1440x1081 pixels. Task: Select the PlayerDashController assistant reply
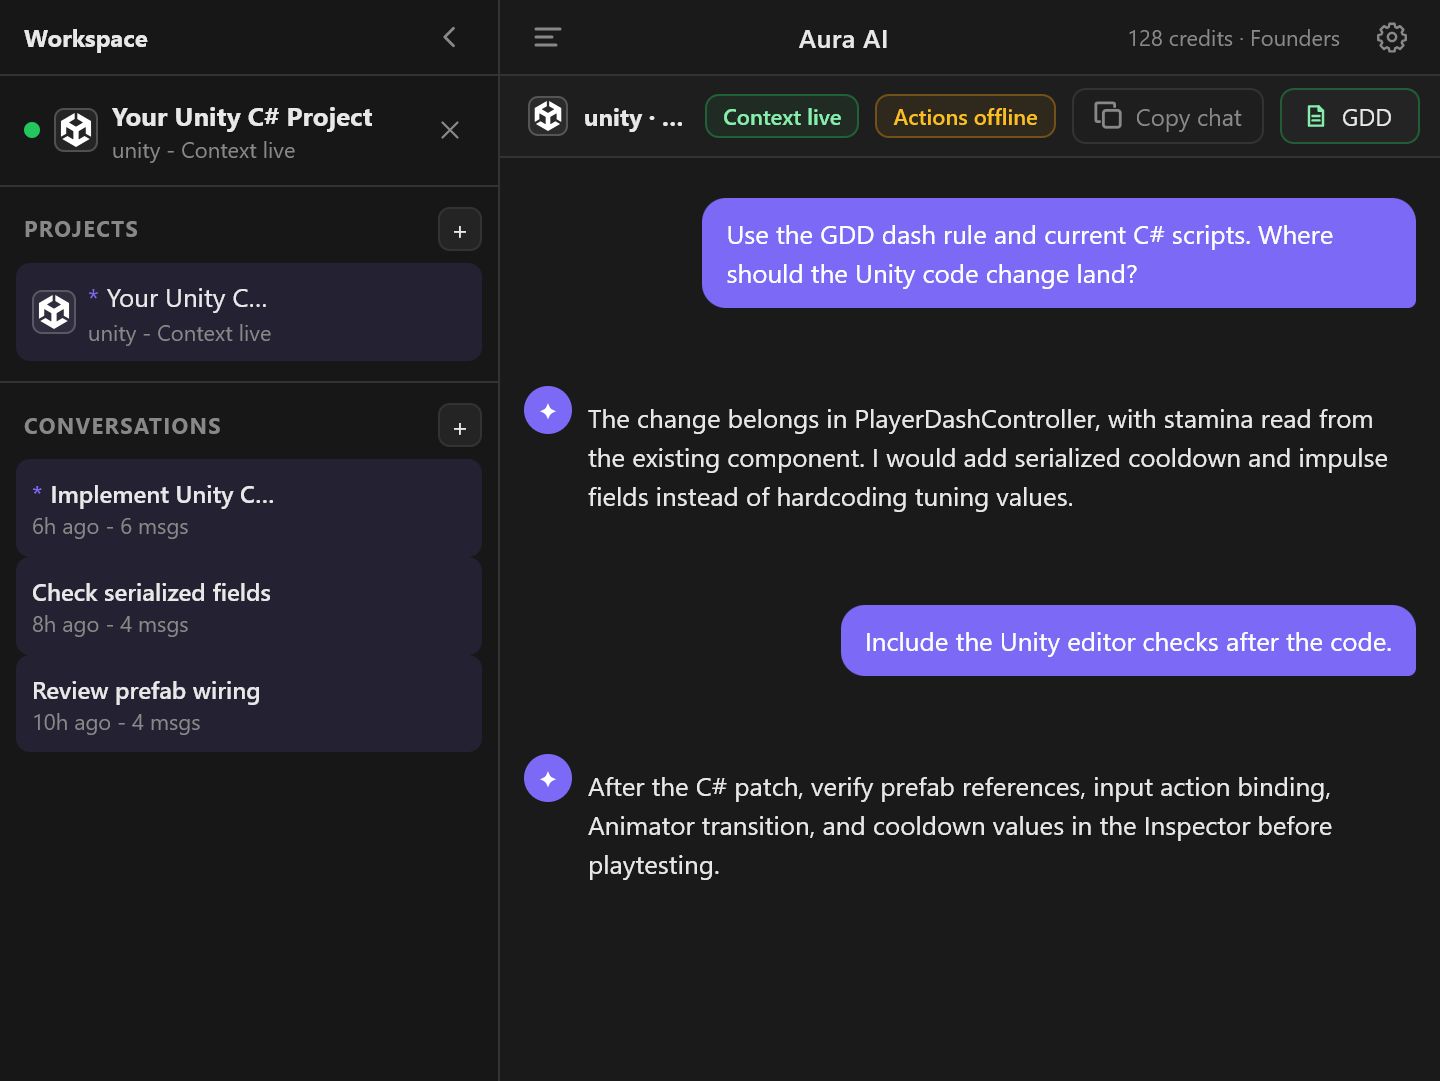pos(988,458)
